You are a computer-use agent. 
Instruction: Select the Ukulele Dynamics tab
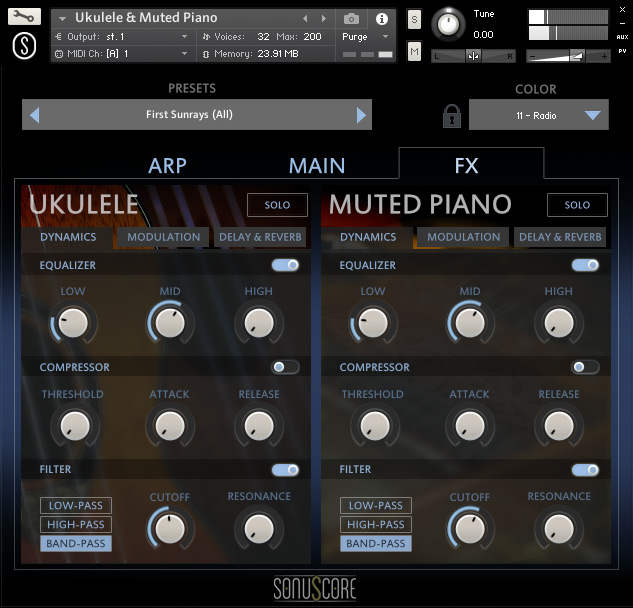(x=68, y=237)
